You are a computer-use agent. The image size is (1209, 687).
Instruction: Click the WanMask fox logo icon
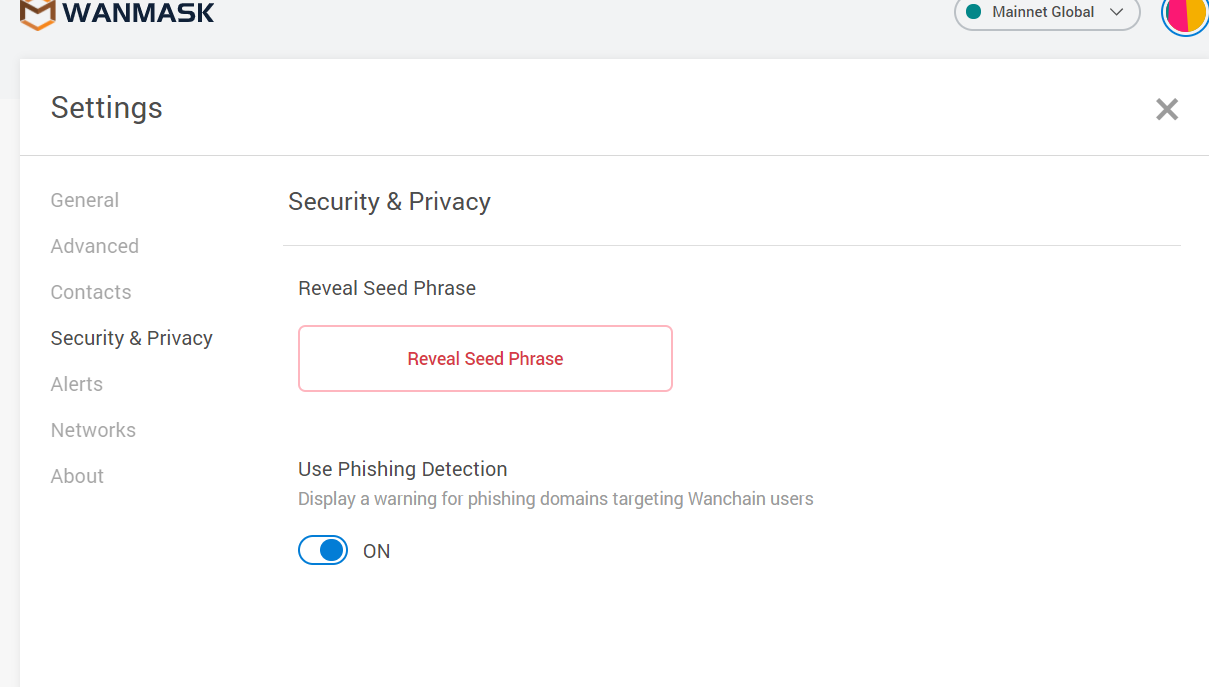coord(37,14)
